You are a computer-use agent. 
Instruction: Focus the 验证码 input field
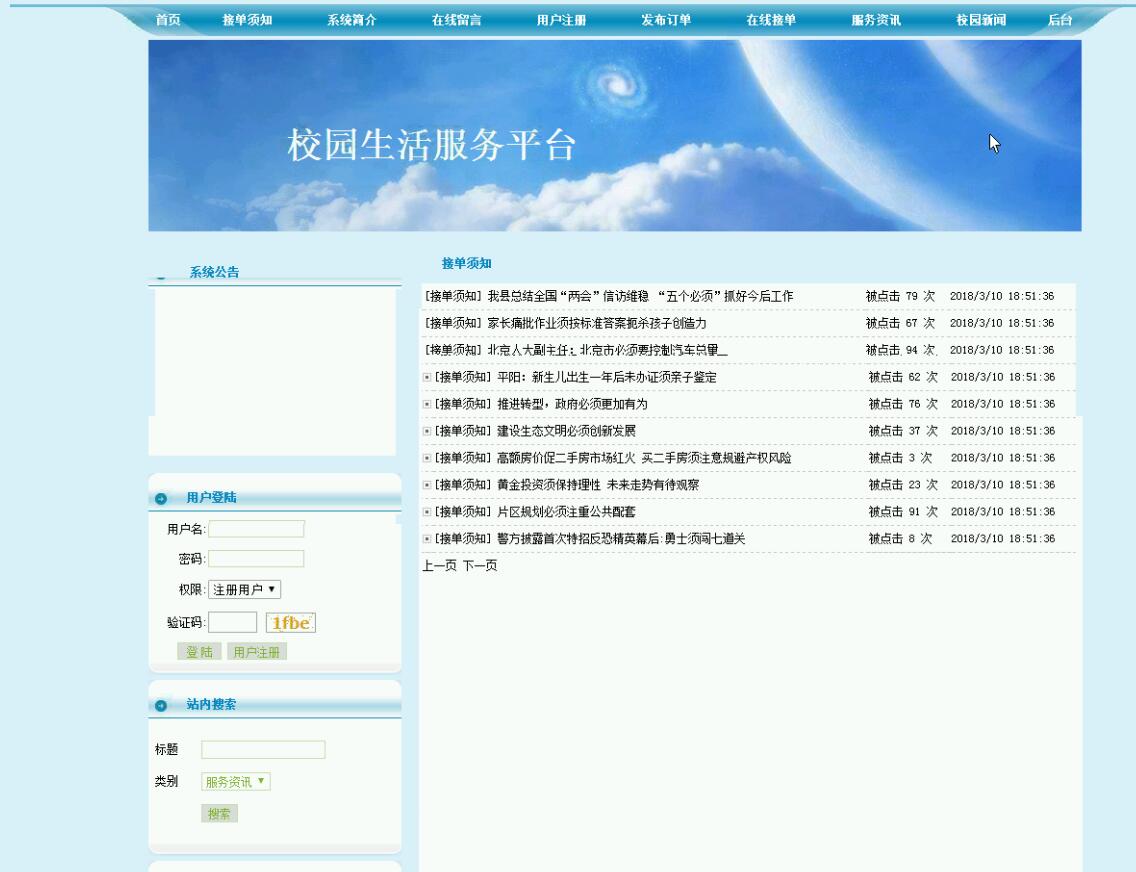(233, 622)
